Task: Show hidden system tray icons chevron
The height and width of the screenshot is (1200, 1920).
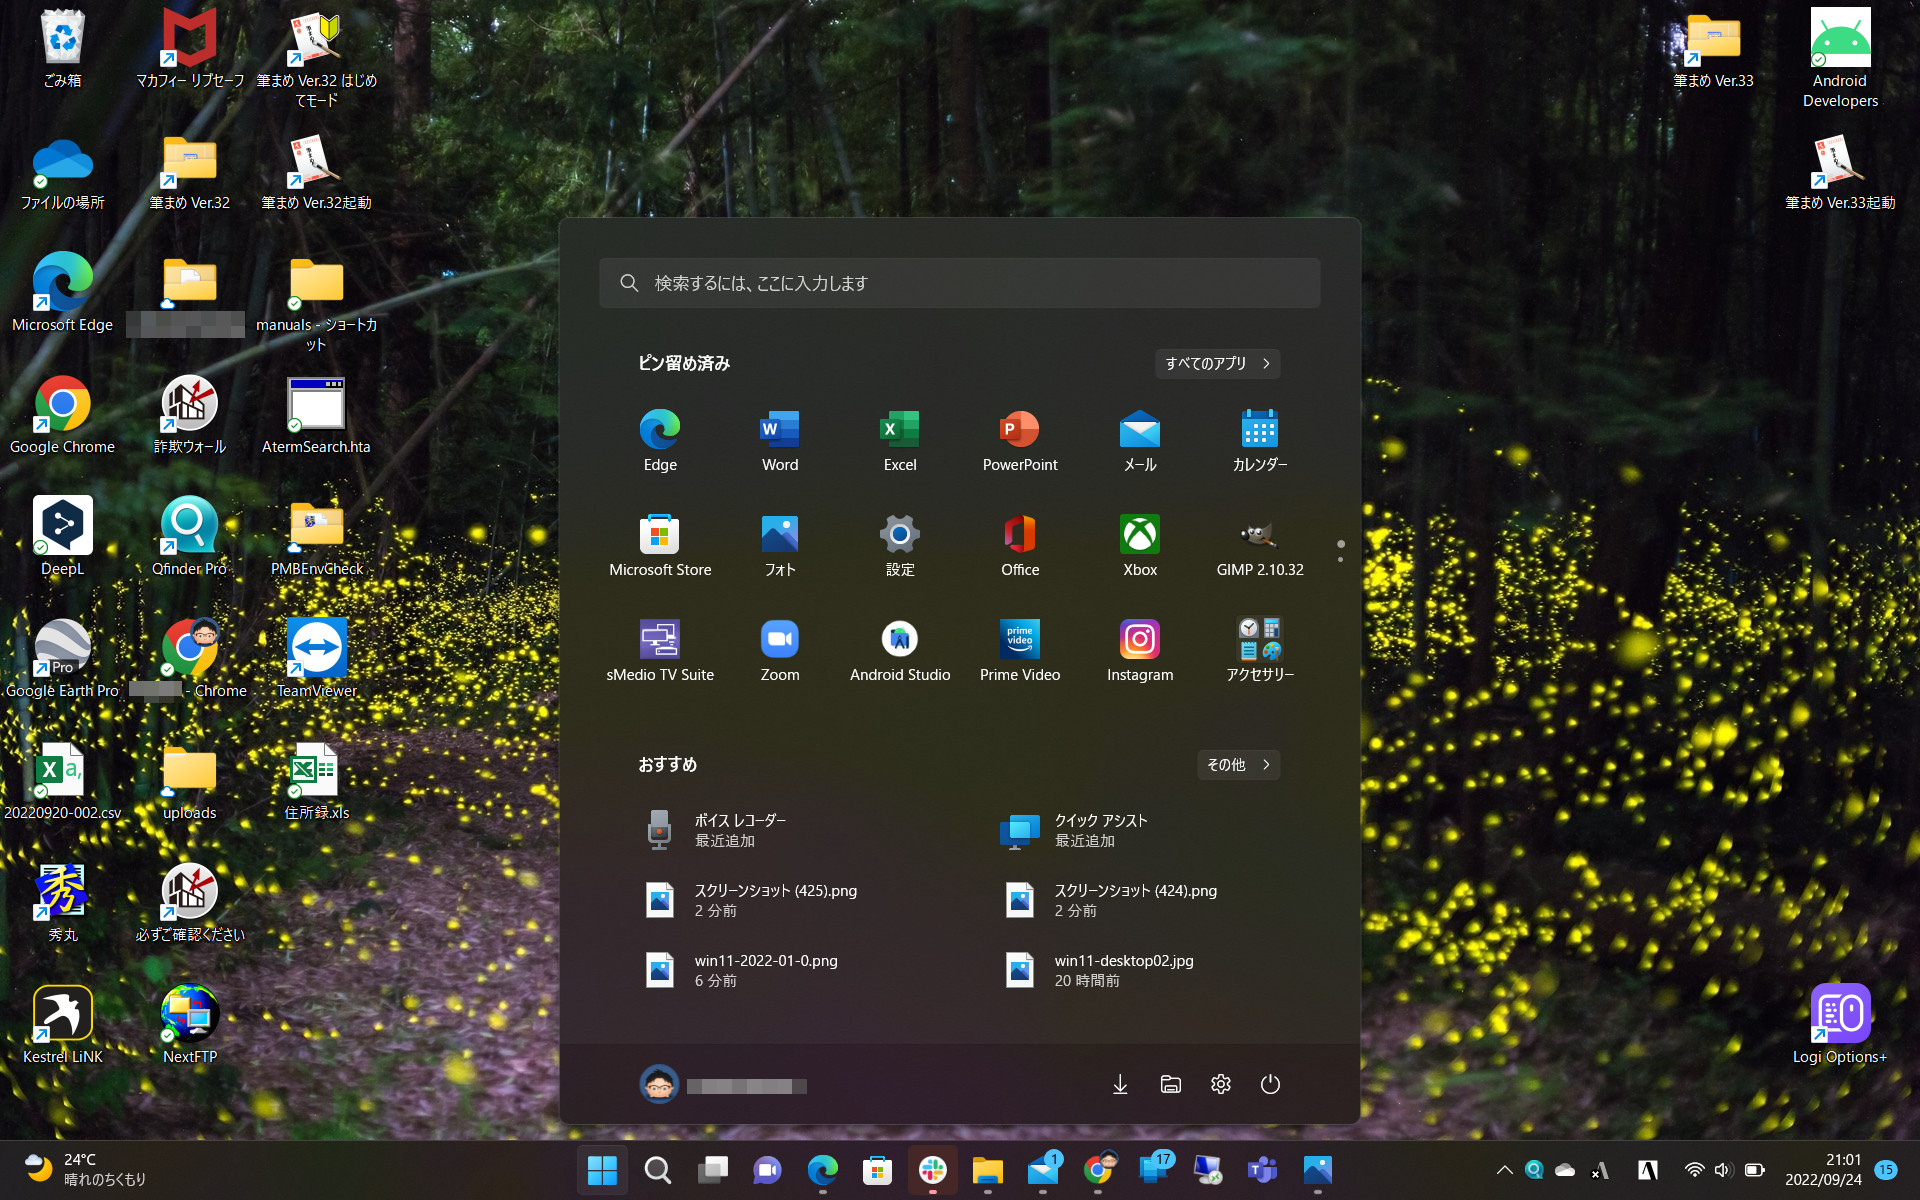Action: click(1504, 1170)
